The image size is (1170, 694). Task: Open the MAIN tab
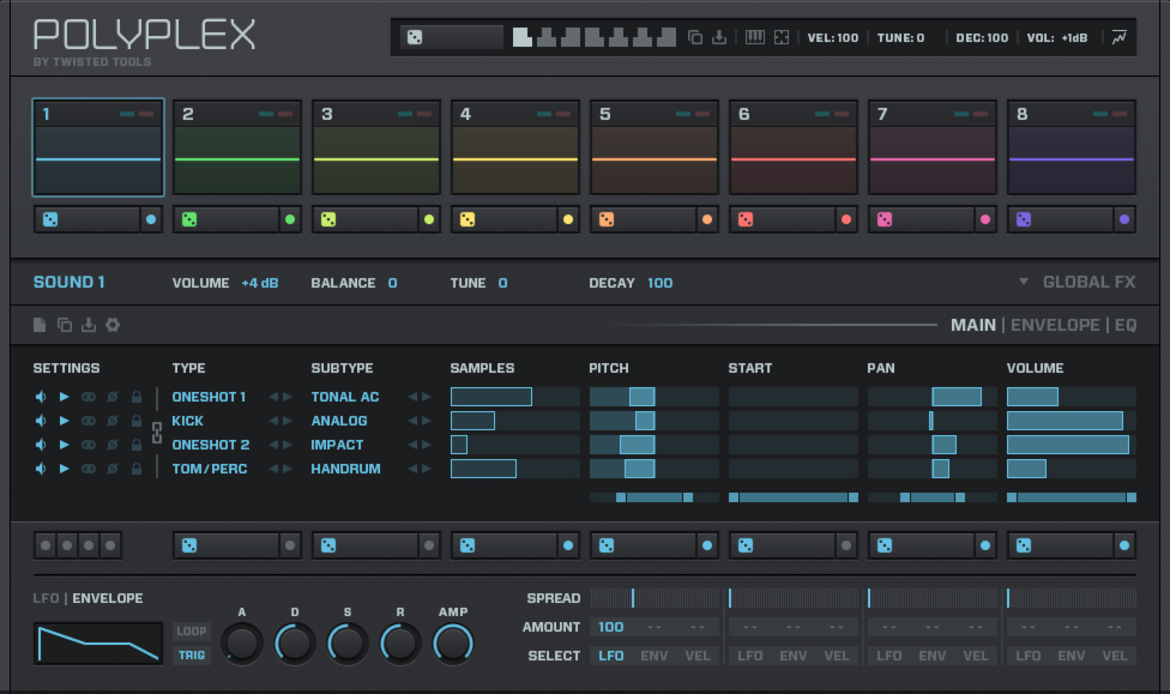pyautogui.click(x=973, y=325)
